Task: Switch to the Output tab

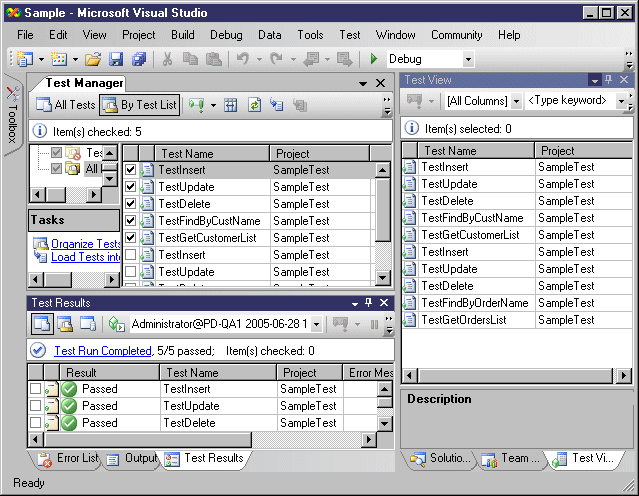Action: pos(132,459)
